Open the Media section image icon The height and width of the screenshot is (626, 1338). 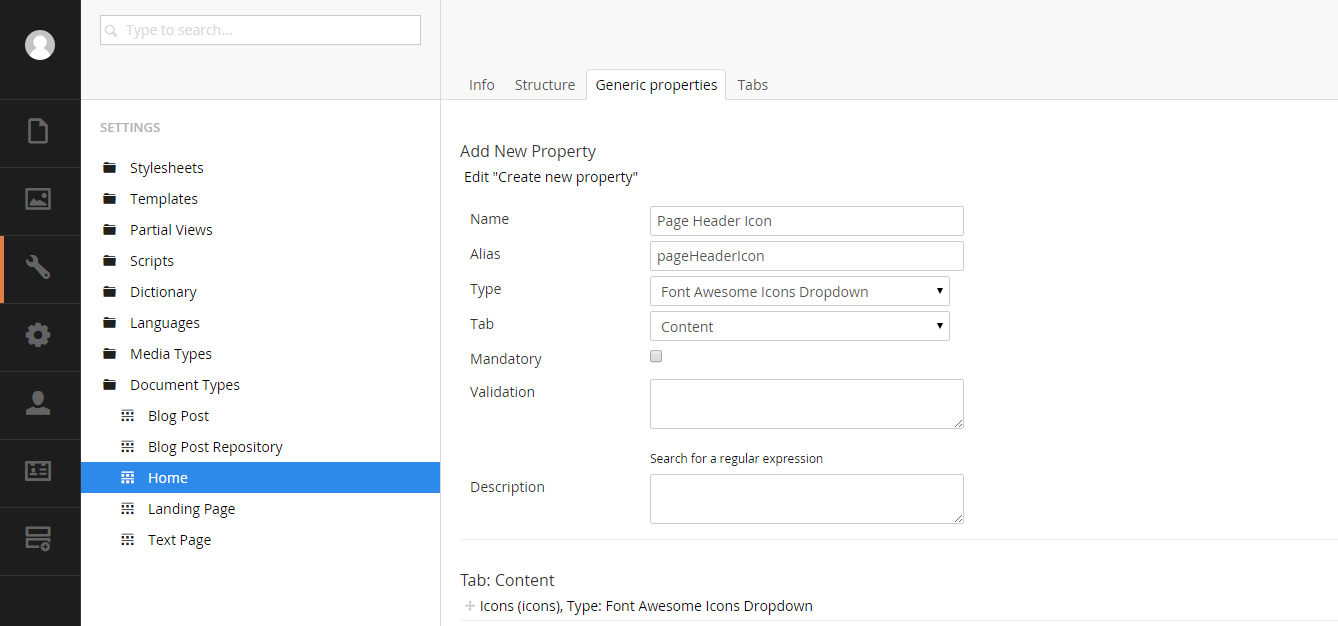(38, 199)
